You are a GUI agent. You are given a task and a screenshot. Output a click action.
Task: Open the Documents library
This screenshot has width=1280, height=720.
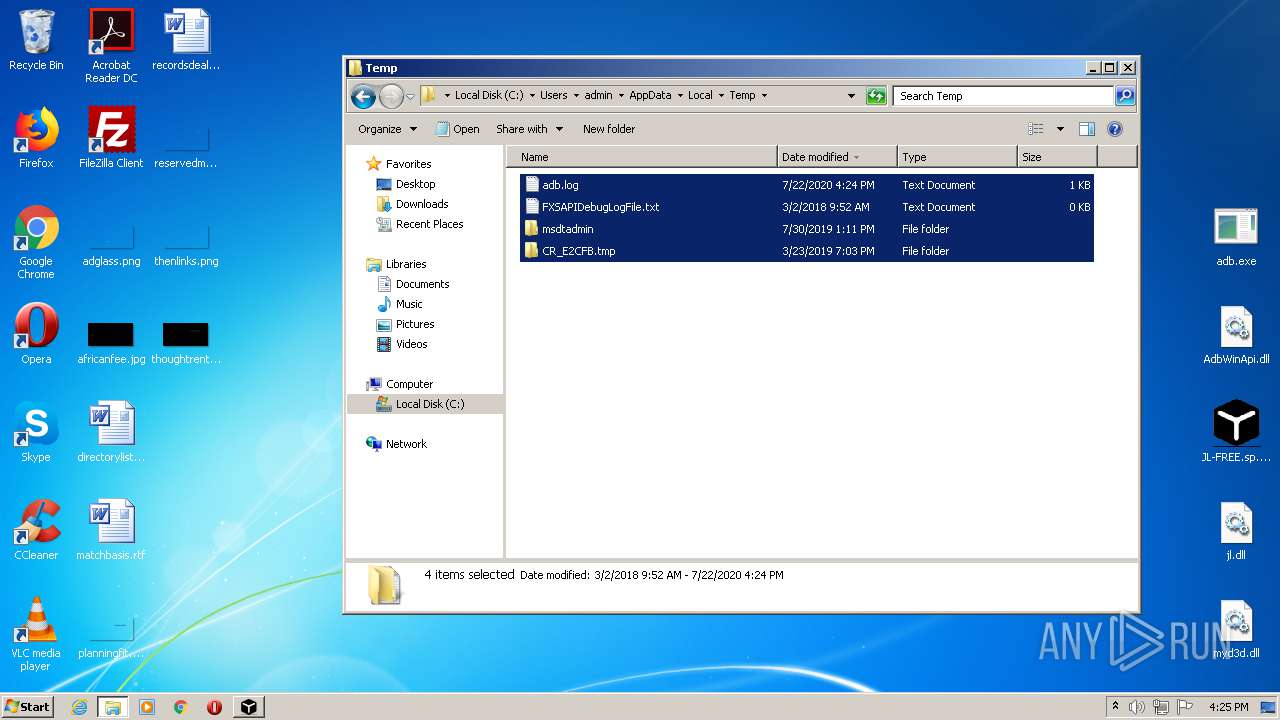[x=423, y=284]
